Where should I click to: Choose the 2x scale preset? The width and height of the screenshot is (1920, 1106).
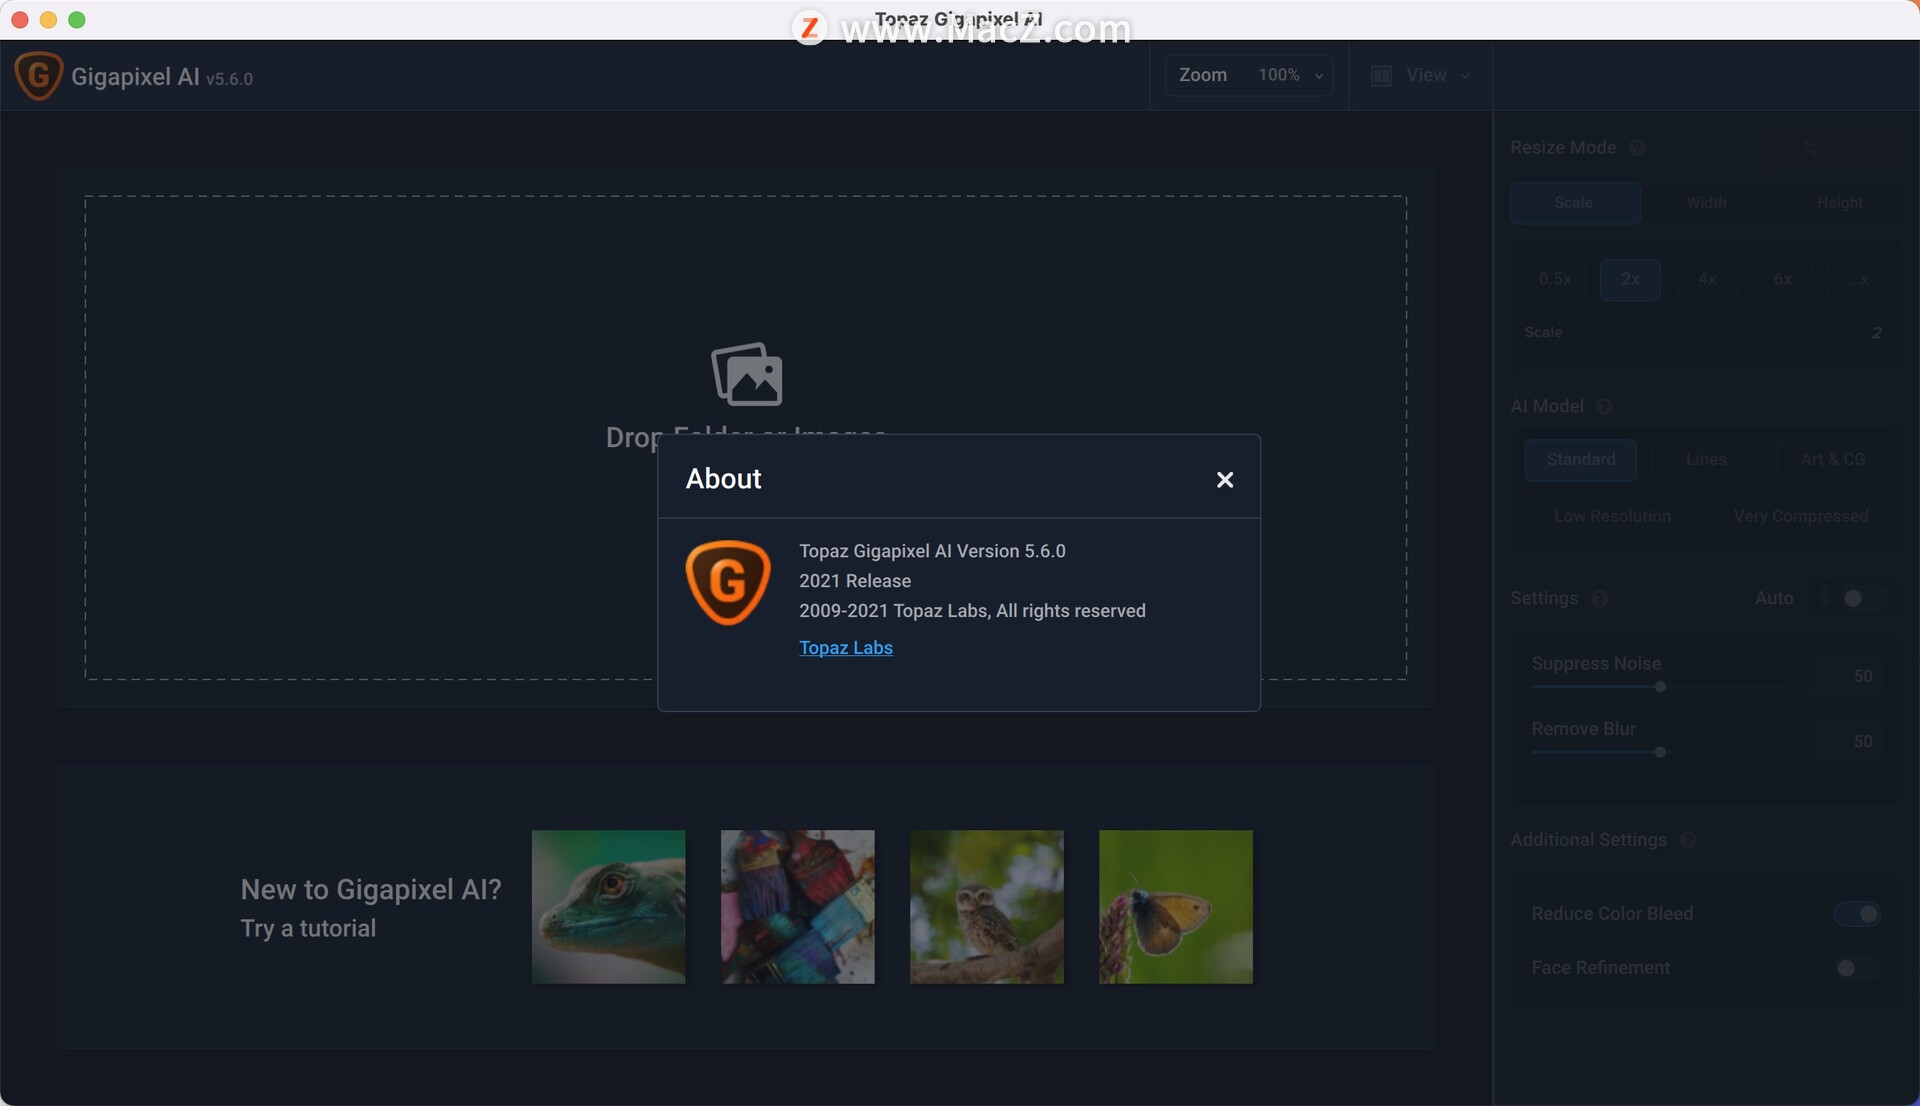1630,280
